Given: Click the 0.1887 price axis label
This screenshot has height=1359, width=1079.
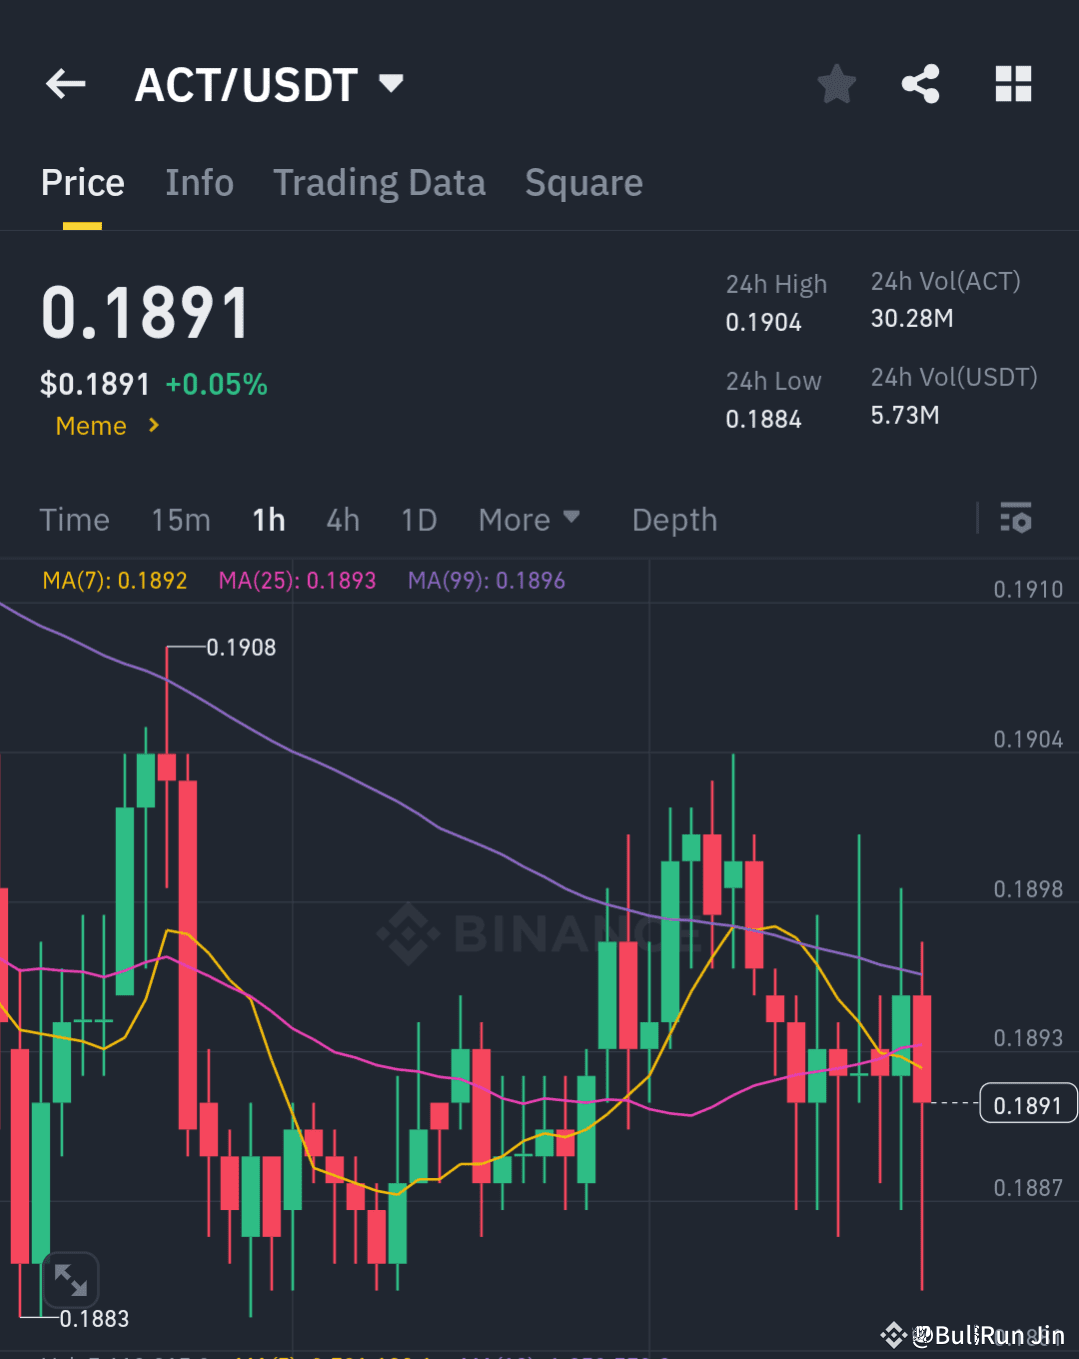Looking at the screenshot, I should pos(1028,1187).
